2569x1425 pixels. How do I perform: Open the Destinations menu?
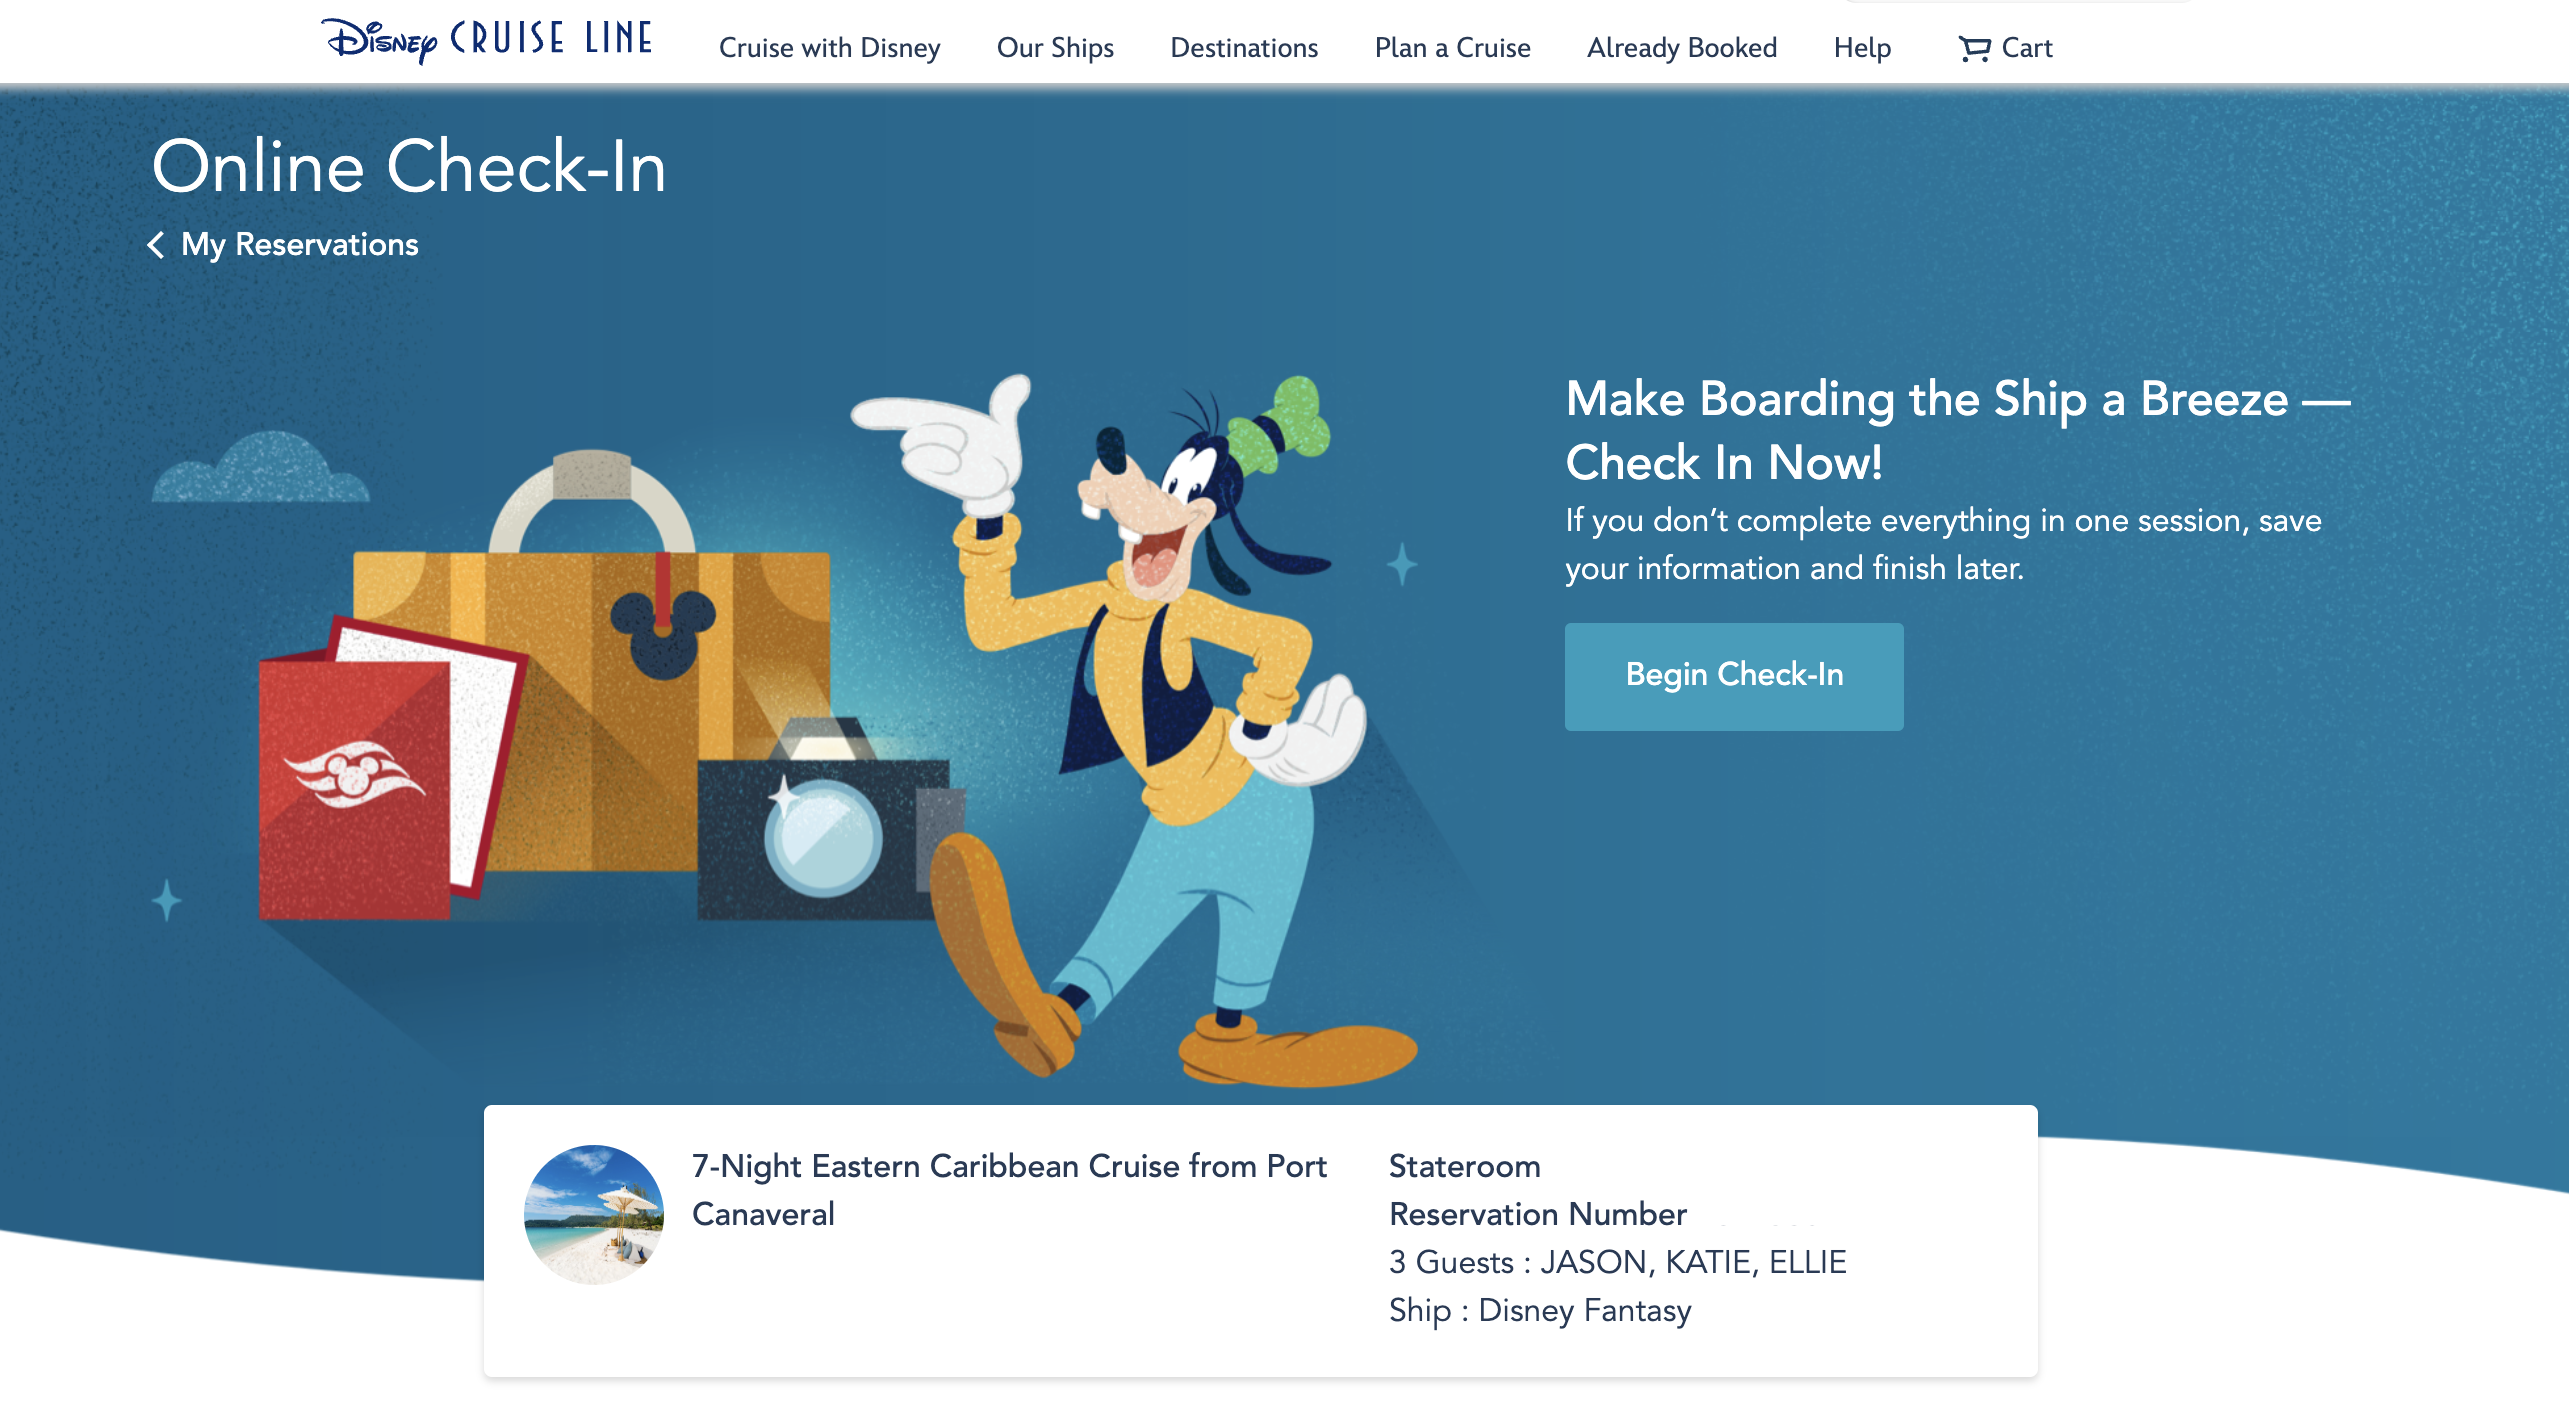click(x=1244, y=48)
